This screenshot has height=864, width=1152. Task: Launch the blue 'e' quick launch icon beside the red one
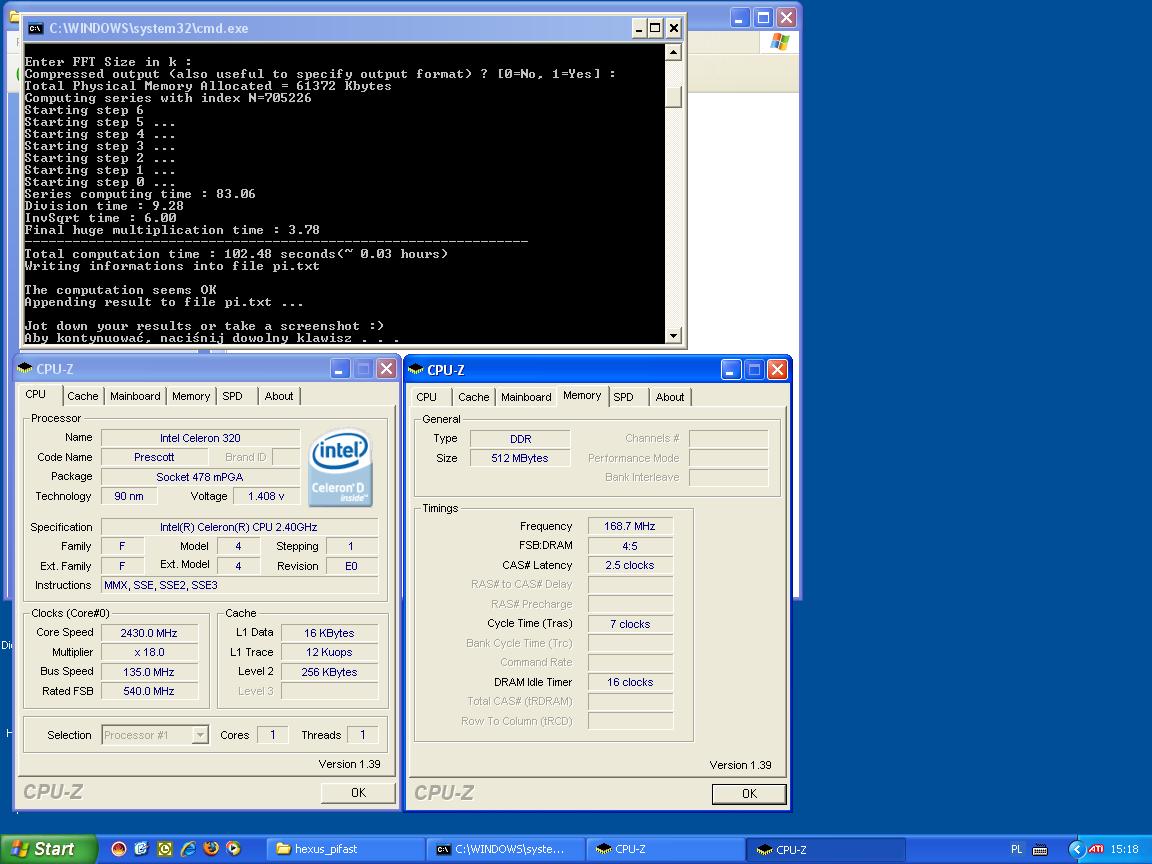coord(141,849)
